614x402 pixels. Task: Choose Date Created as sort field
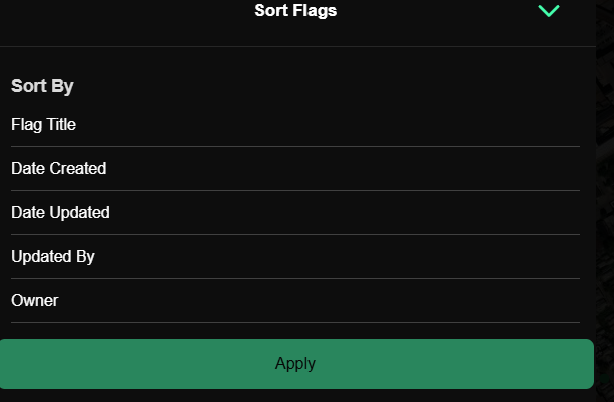(295, 169)
